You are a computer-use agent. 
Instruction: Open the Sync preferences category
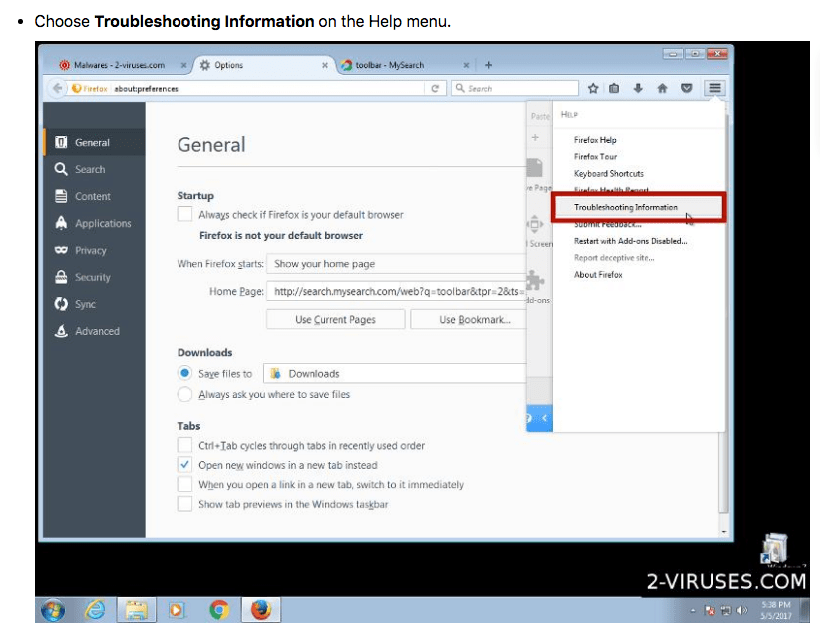click(x=95, y=304)
